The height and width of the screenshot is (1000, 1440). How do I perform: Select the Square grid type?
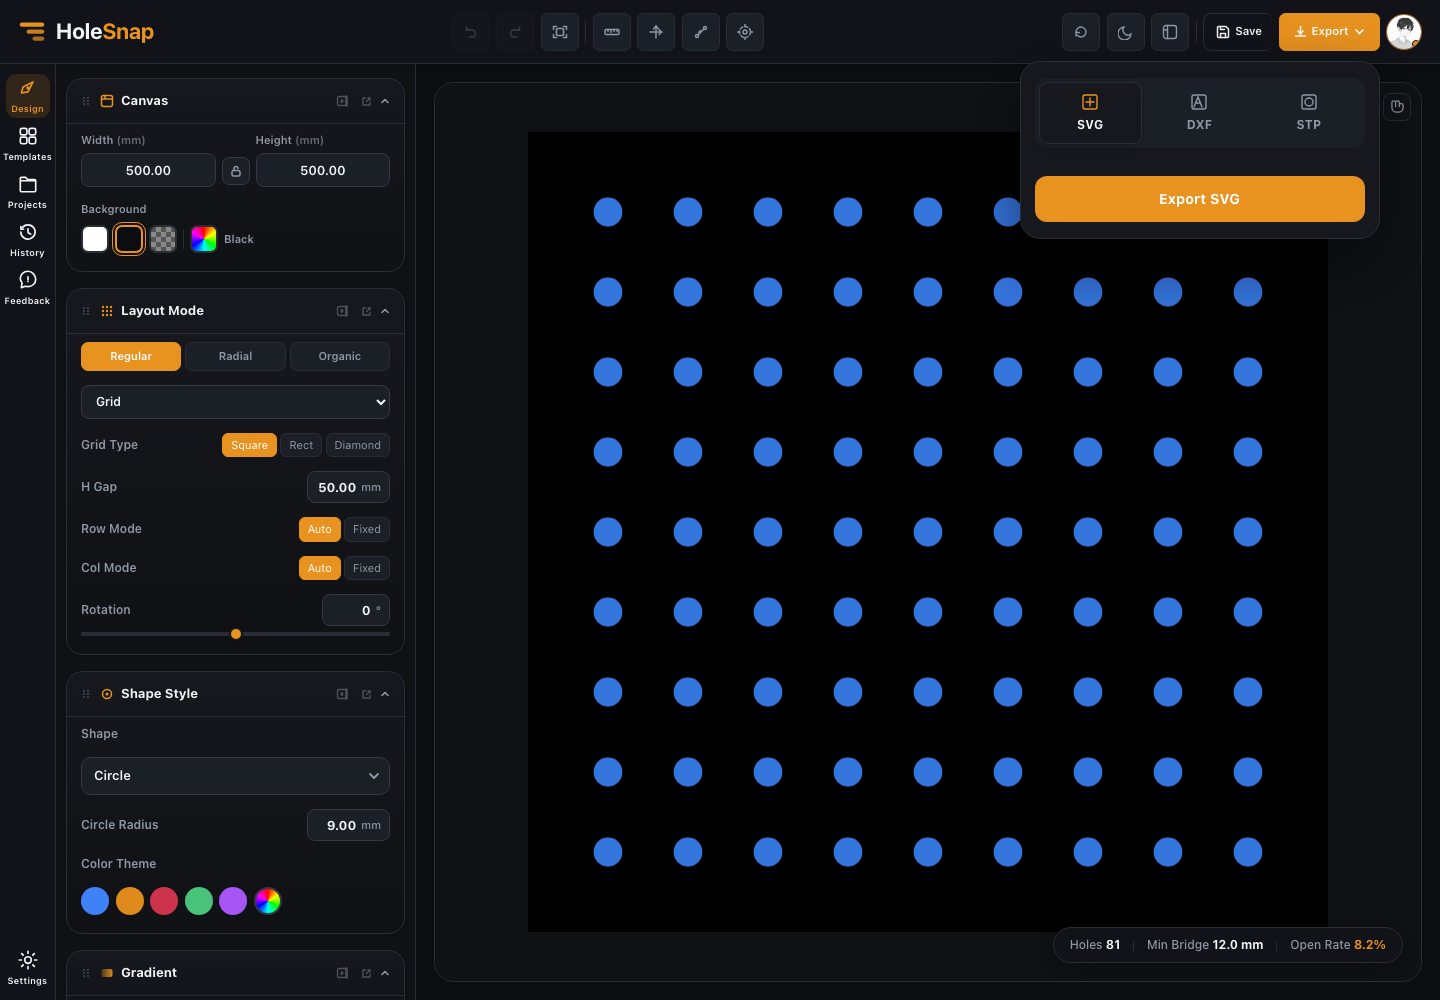[x=249, y=445]
